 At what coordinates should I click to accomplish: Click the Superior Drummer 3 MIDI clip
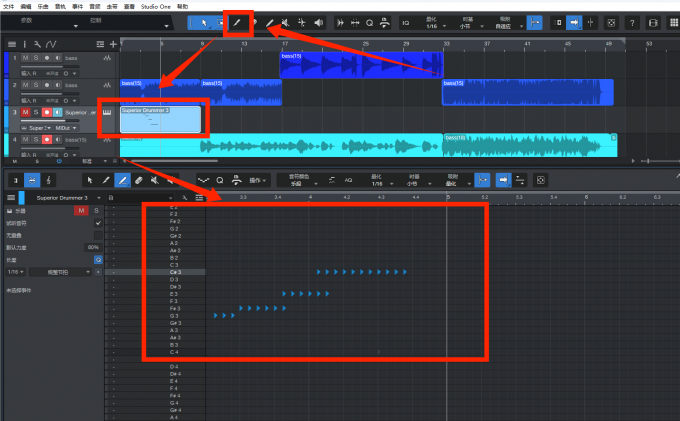point(160,122)
